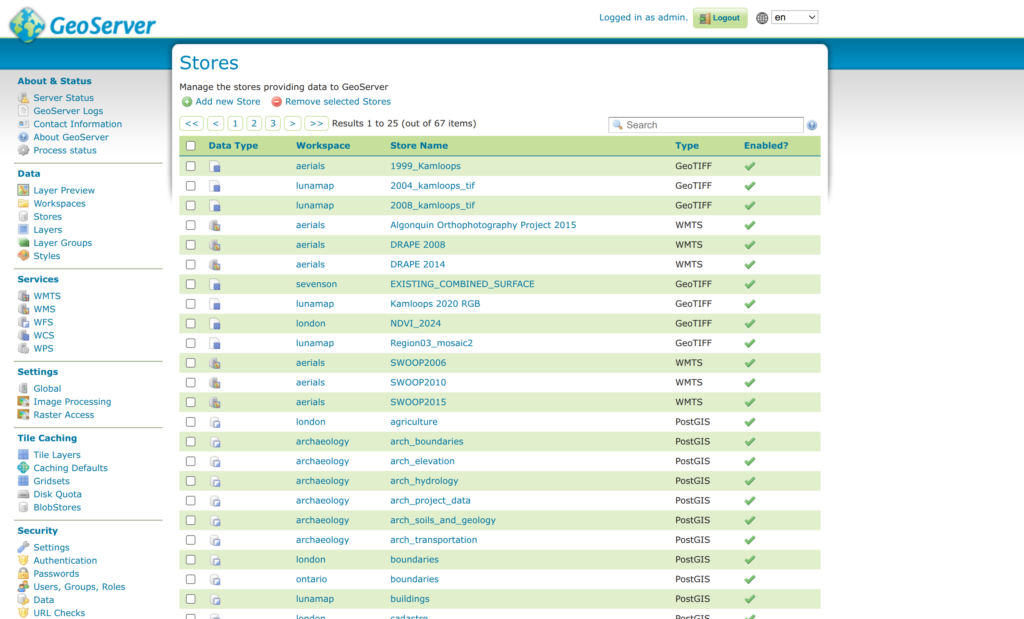Click the Add new Store green plus icon
The height and width of the screenshot is (619, 1024).
187,102
